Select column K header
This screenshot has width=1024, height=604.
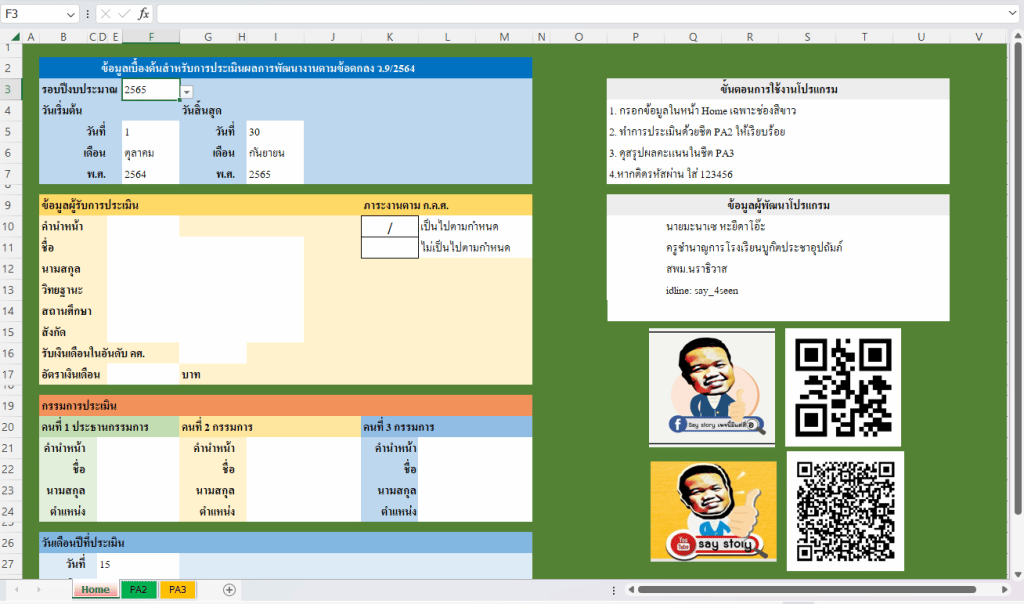point(390,37)
